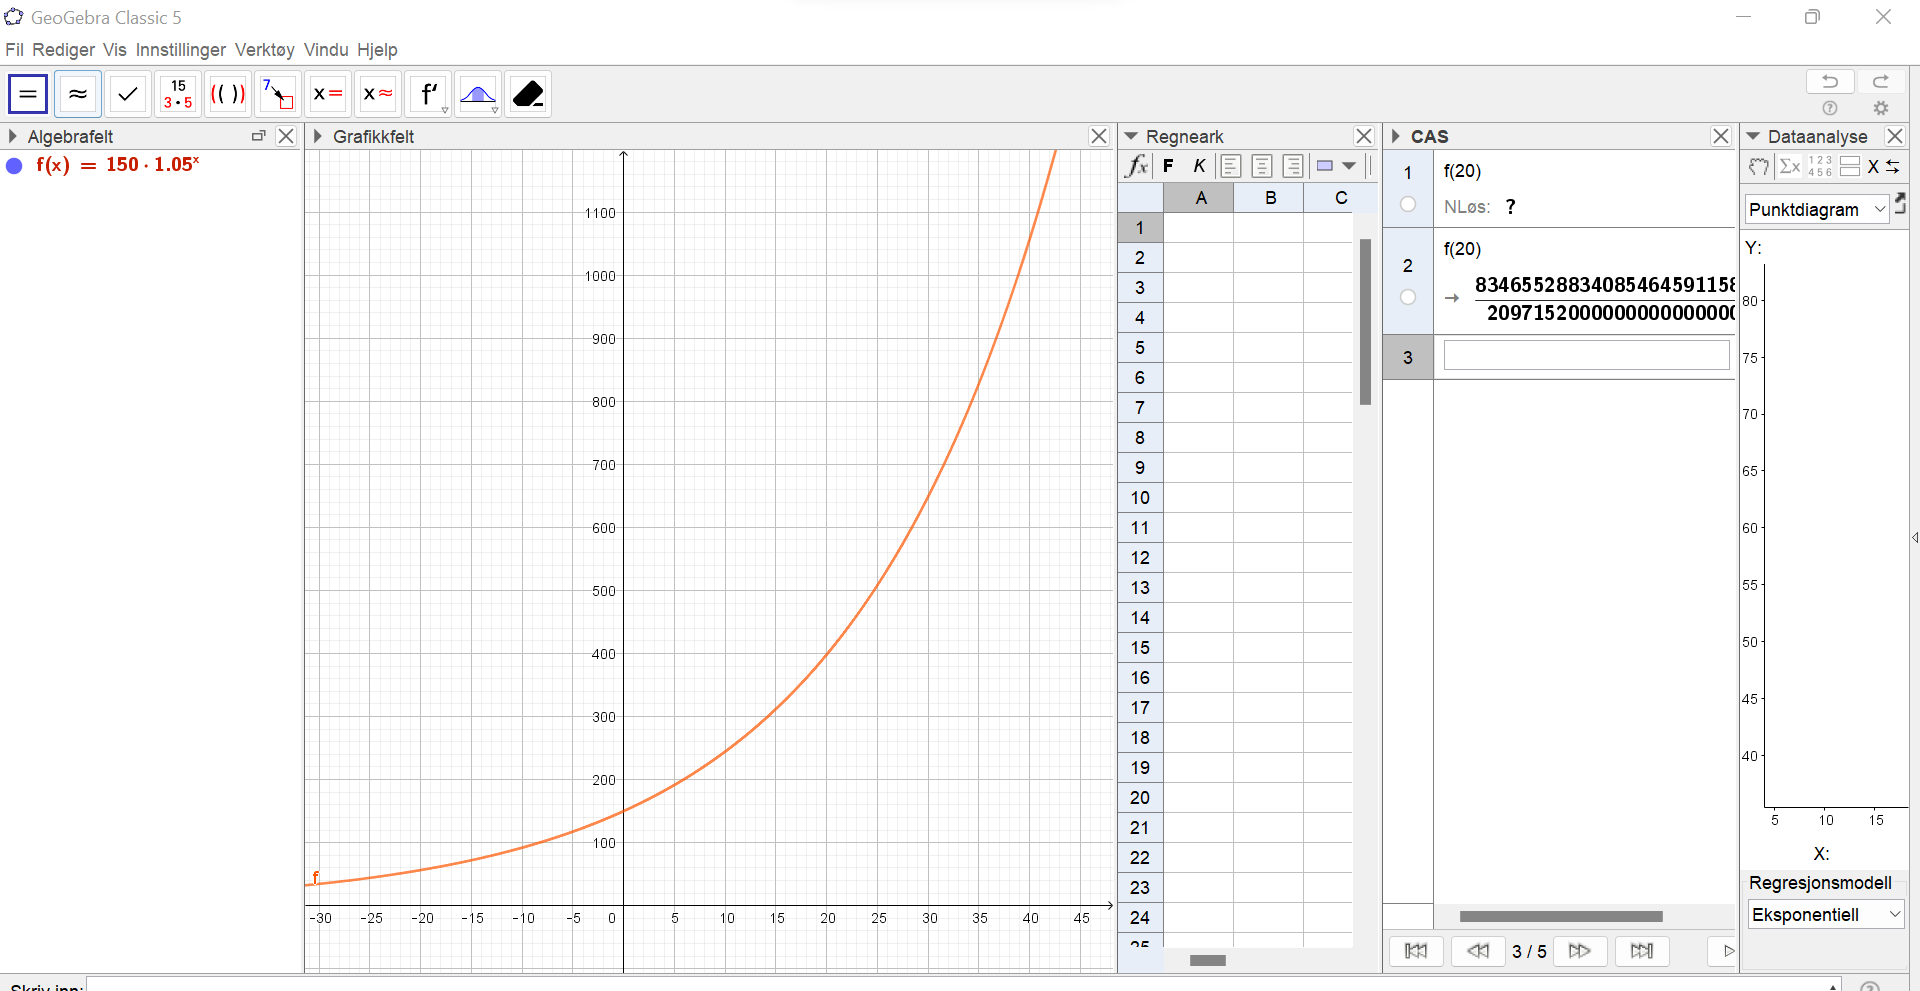Go back one construction step
The width and height of the screenshot is (1920, 991).
(1478, 951)
